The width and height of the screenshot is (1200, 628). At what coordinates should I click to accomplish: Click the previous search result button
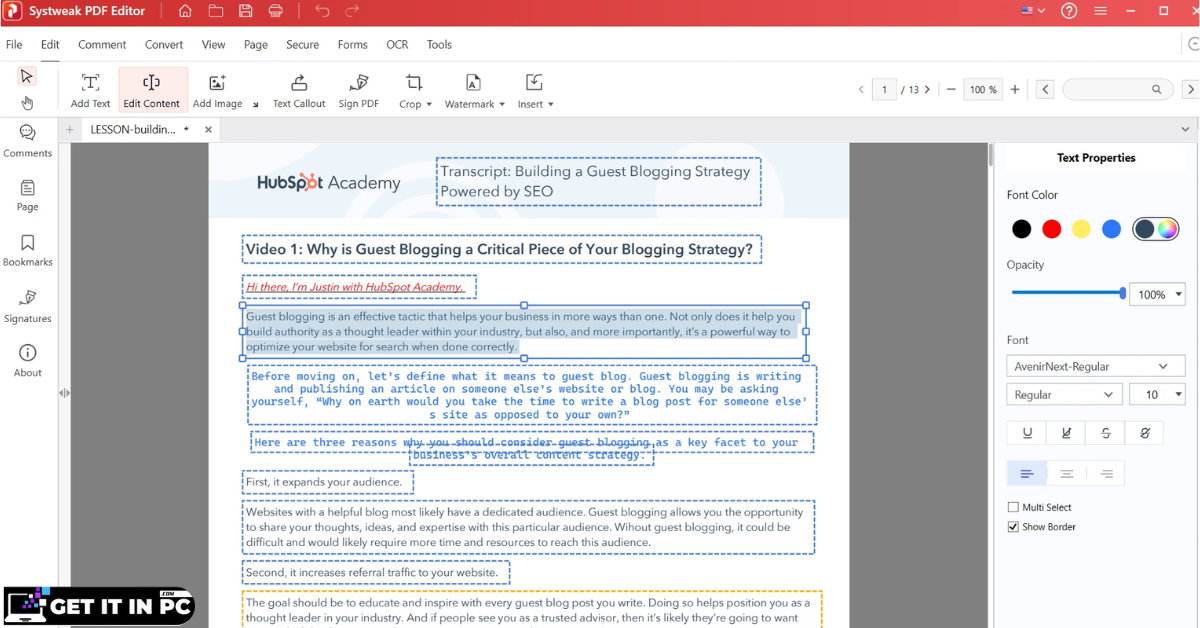coord(1045,90)
